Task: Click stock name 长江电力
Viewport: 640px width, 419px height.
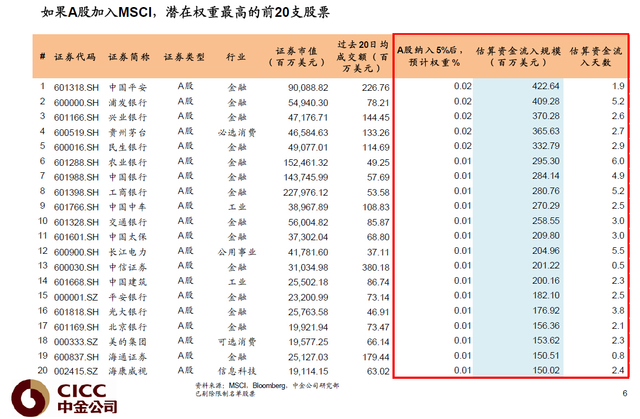Action: click(128, 252)
